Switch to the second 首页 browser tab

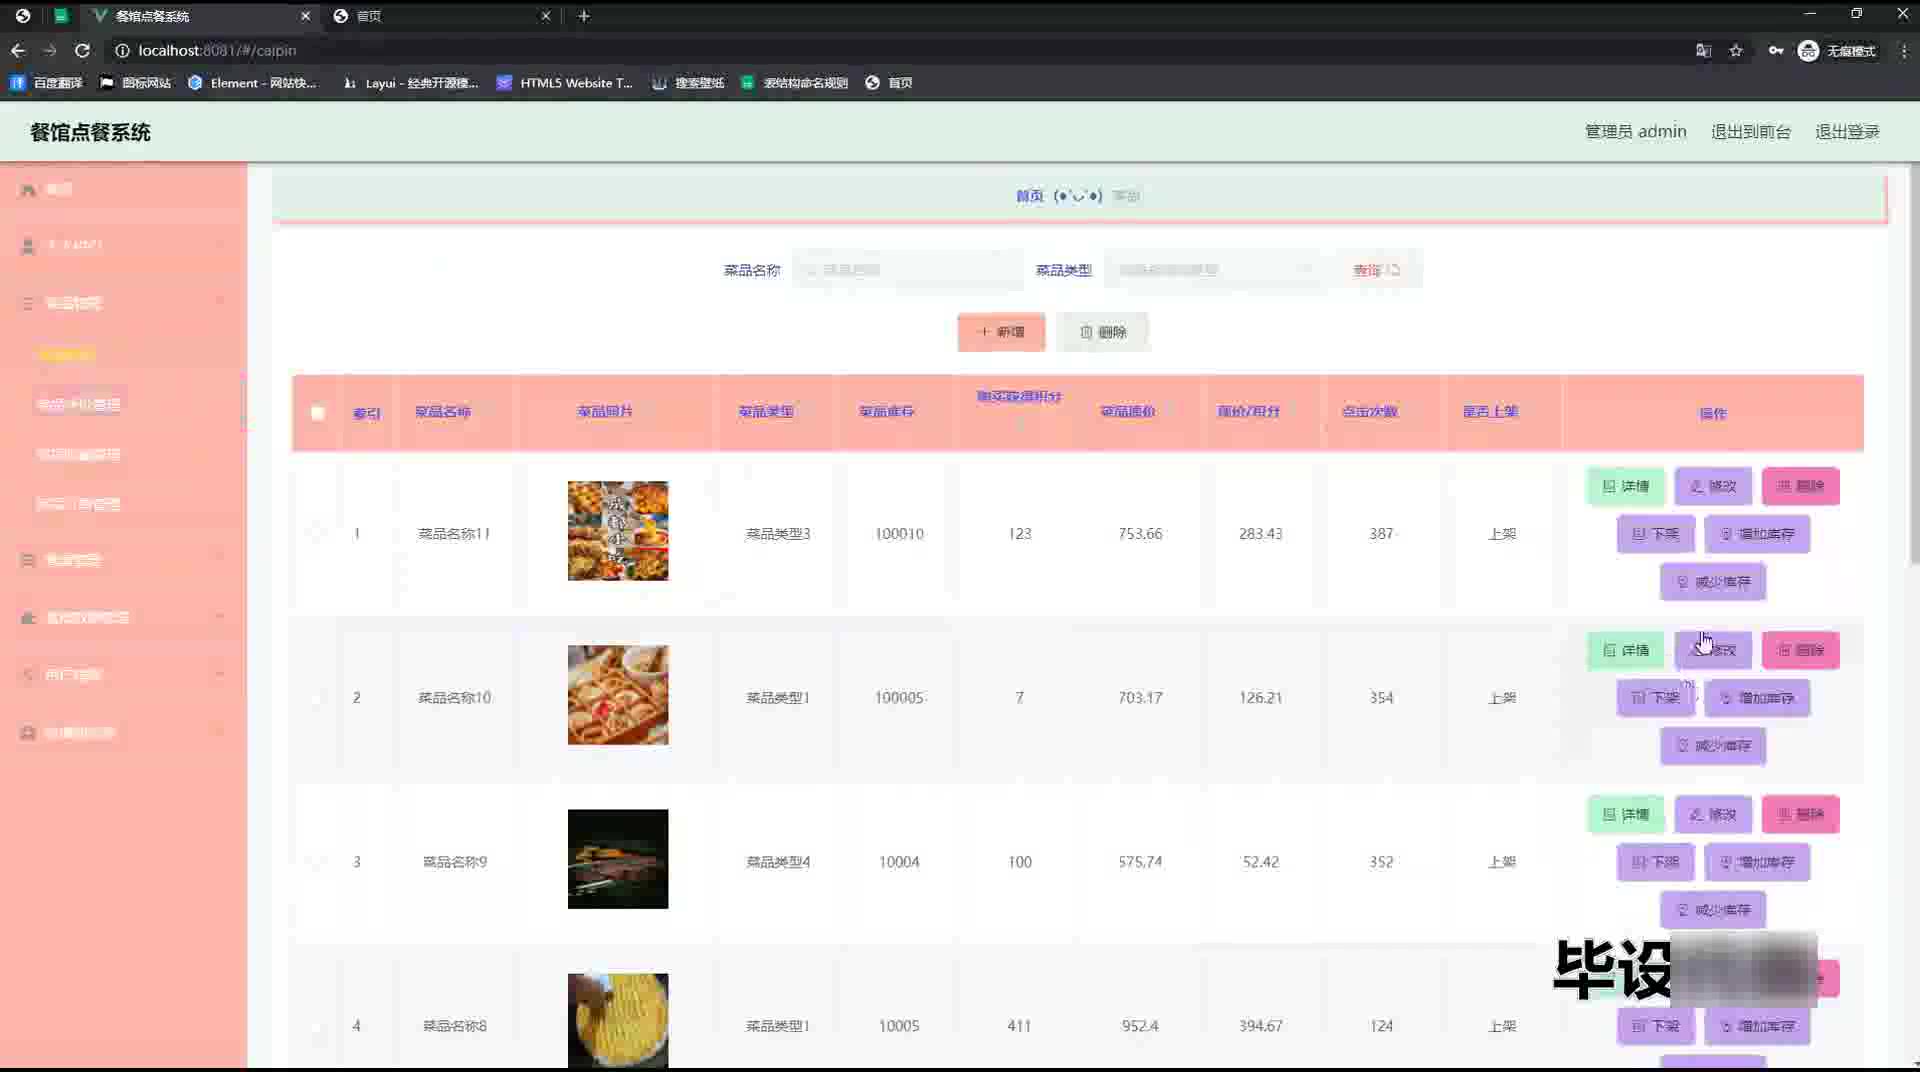click(441, 16)
